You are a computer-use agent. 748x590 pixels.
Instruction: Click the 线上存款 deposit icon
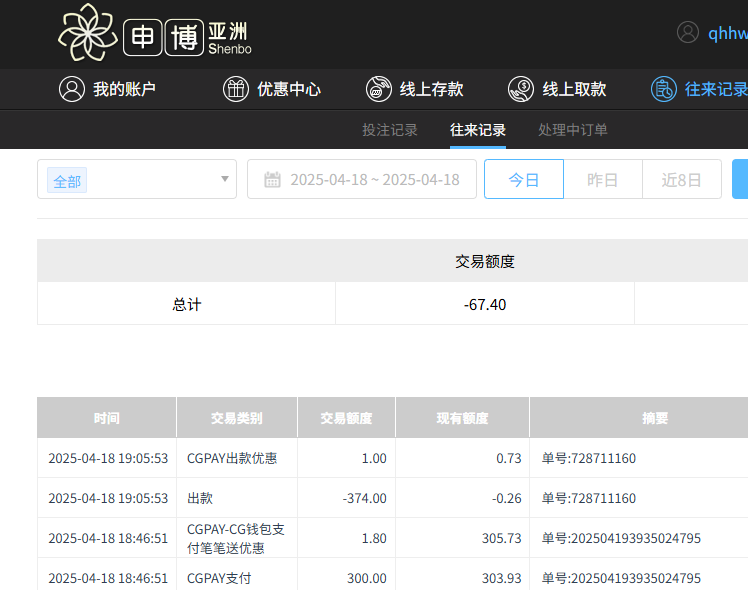pos(379,89)
